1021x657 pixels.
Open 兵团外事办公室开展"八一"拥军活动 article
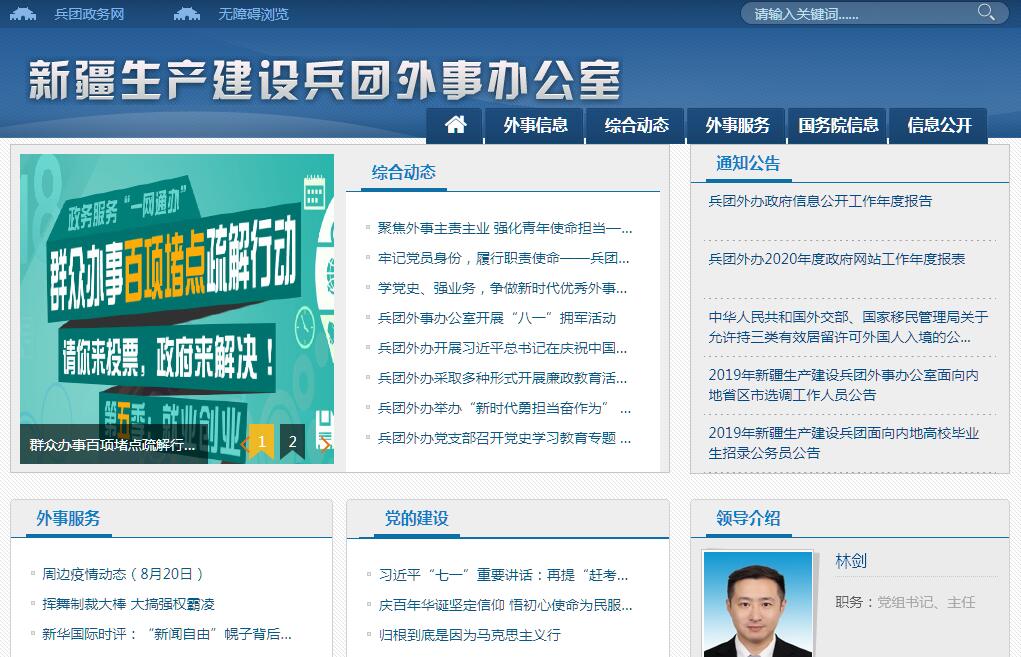pyautogui.click(x=496, y=318)
